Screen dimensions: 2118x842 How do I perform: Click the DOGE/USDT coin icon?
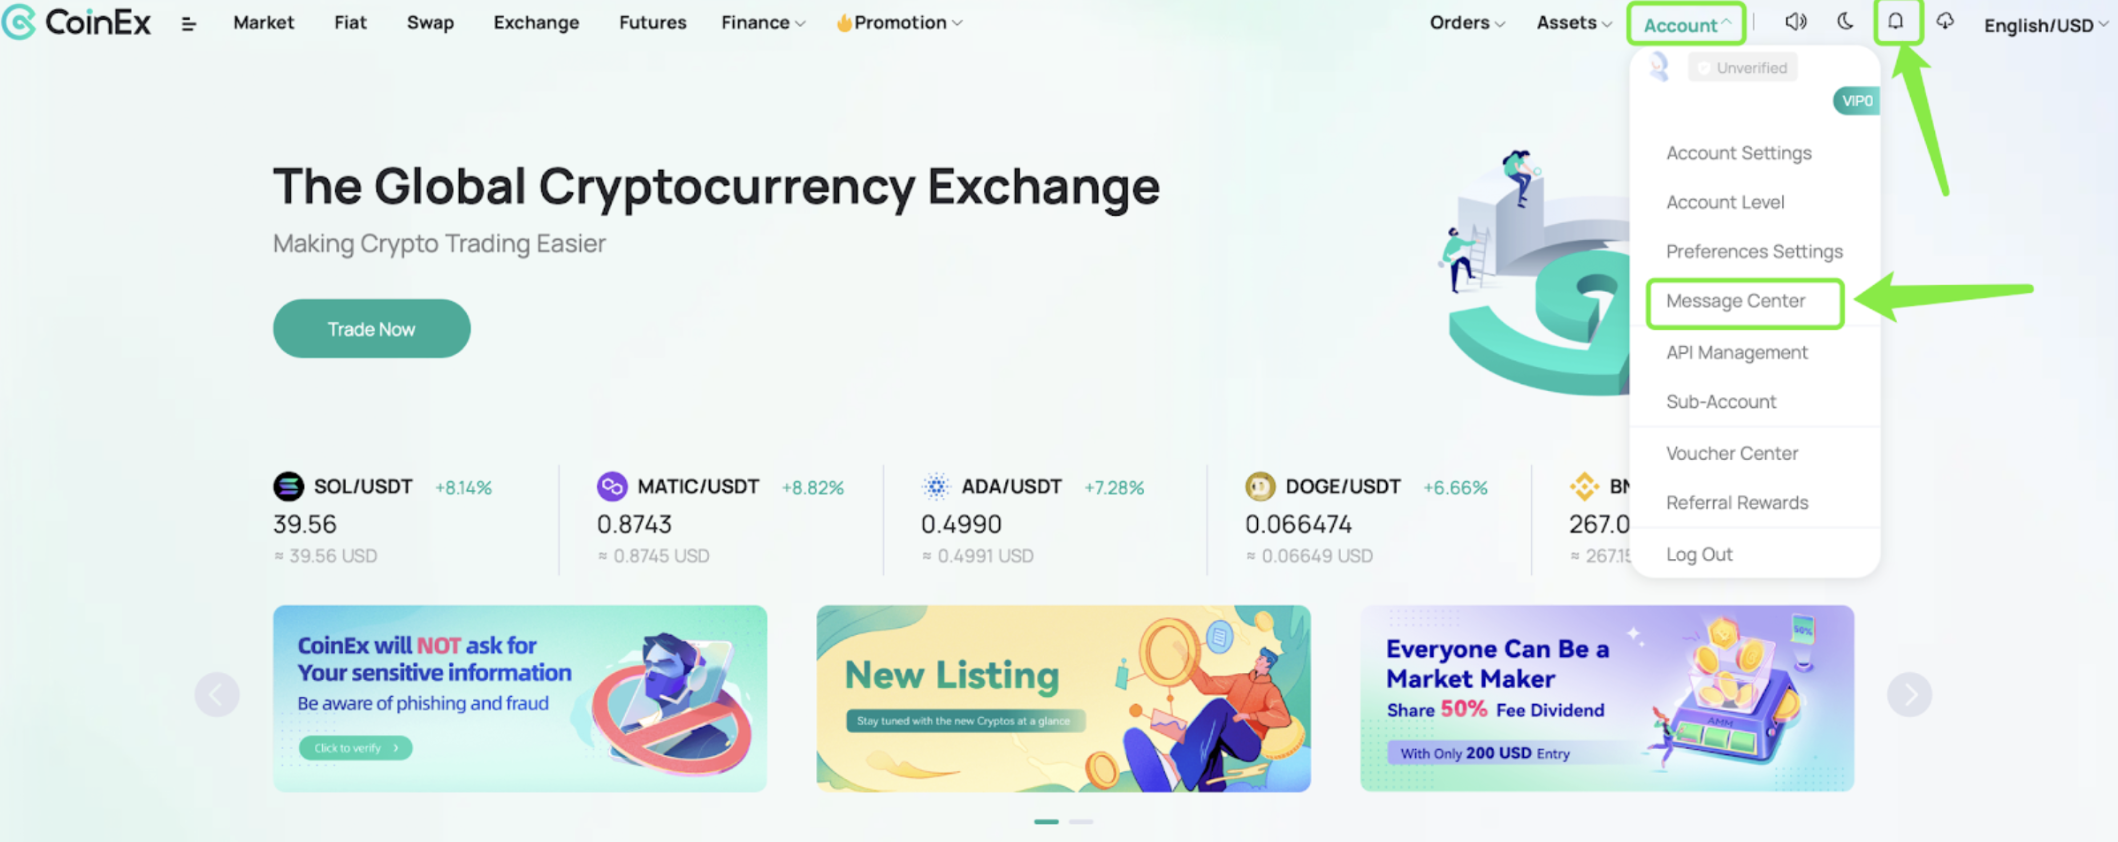1260,487
